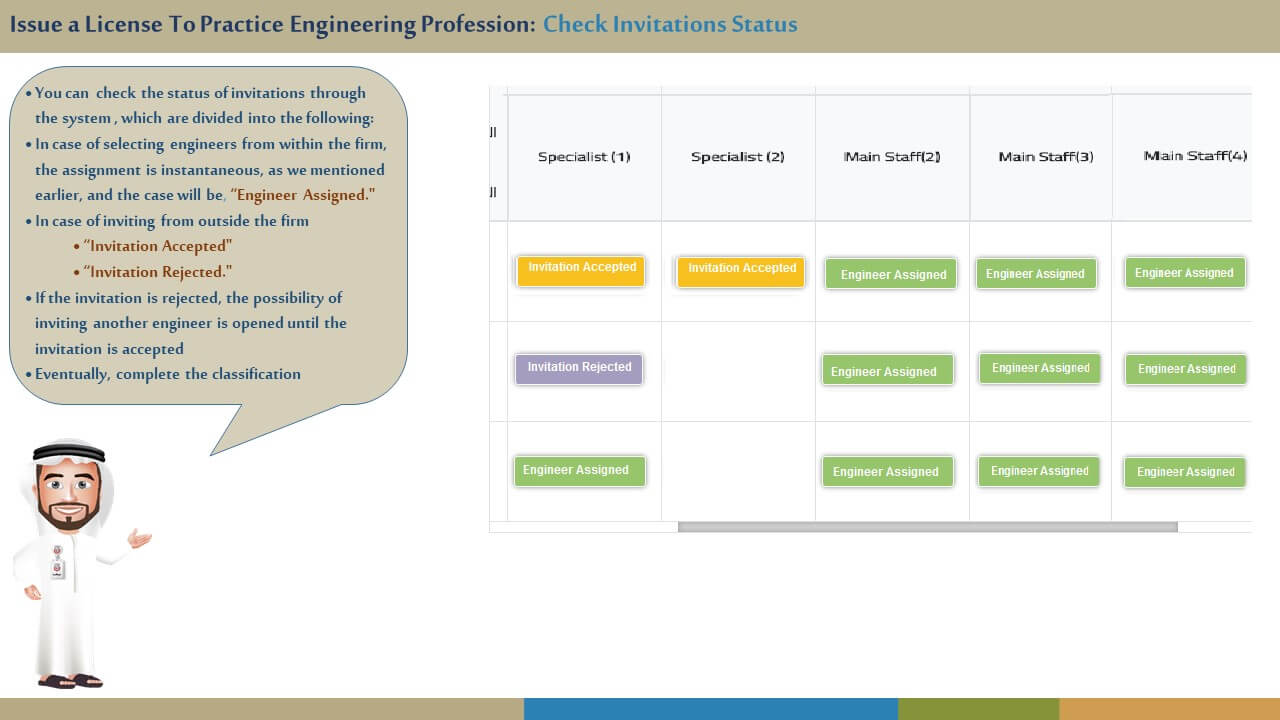Select the Specialist (1) column header
This screenshot has height=720, width=1280.
584,157
